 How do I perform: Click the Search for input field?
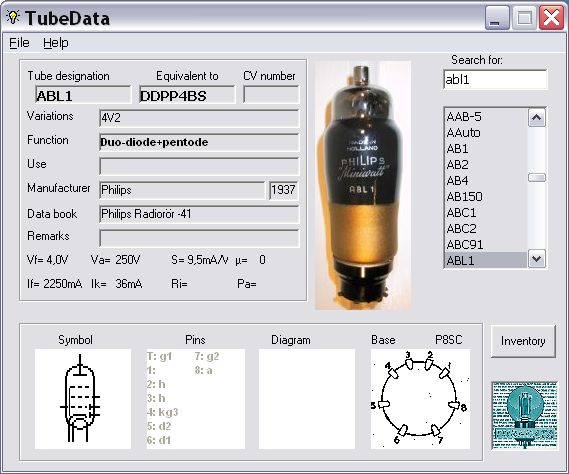coord(495,79)
